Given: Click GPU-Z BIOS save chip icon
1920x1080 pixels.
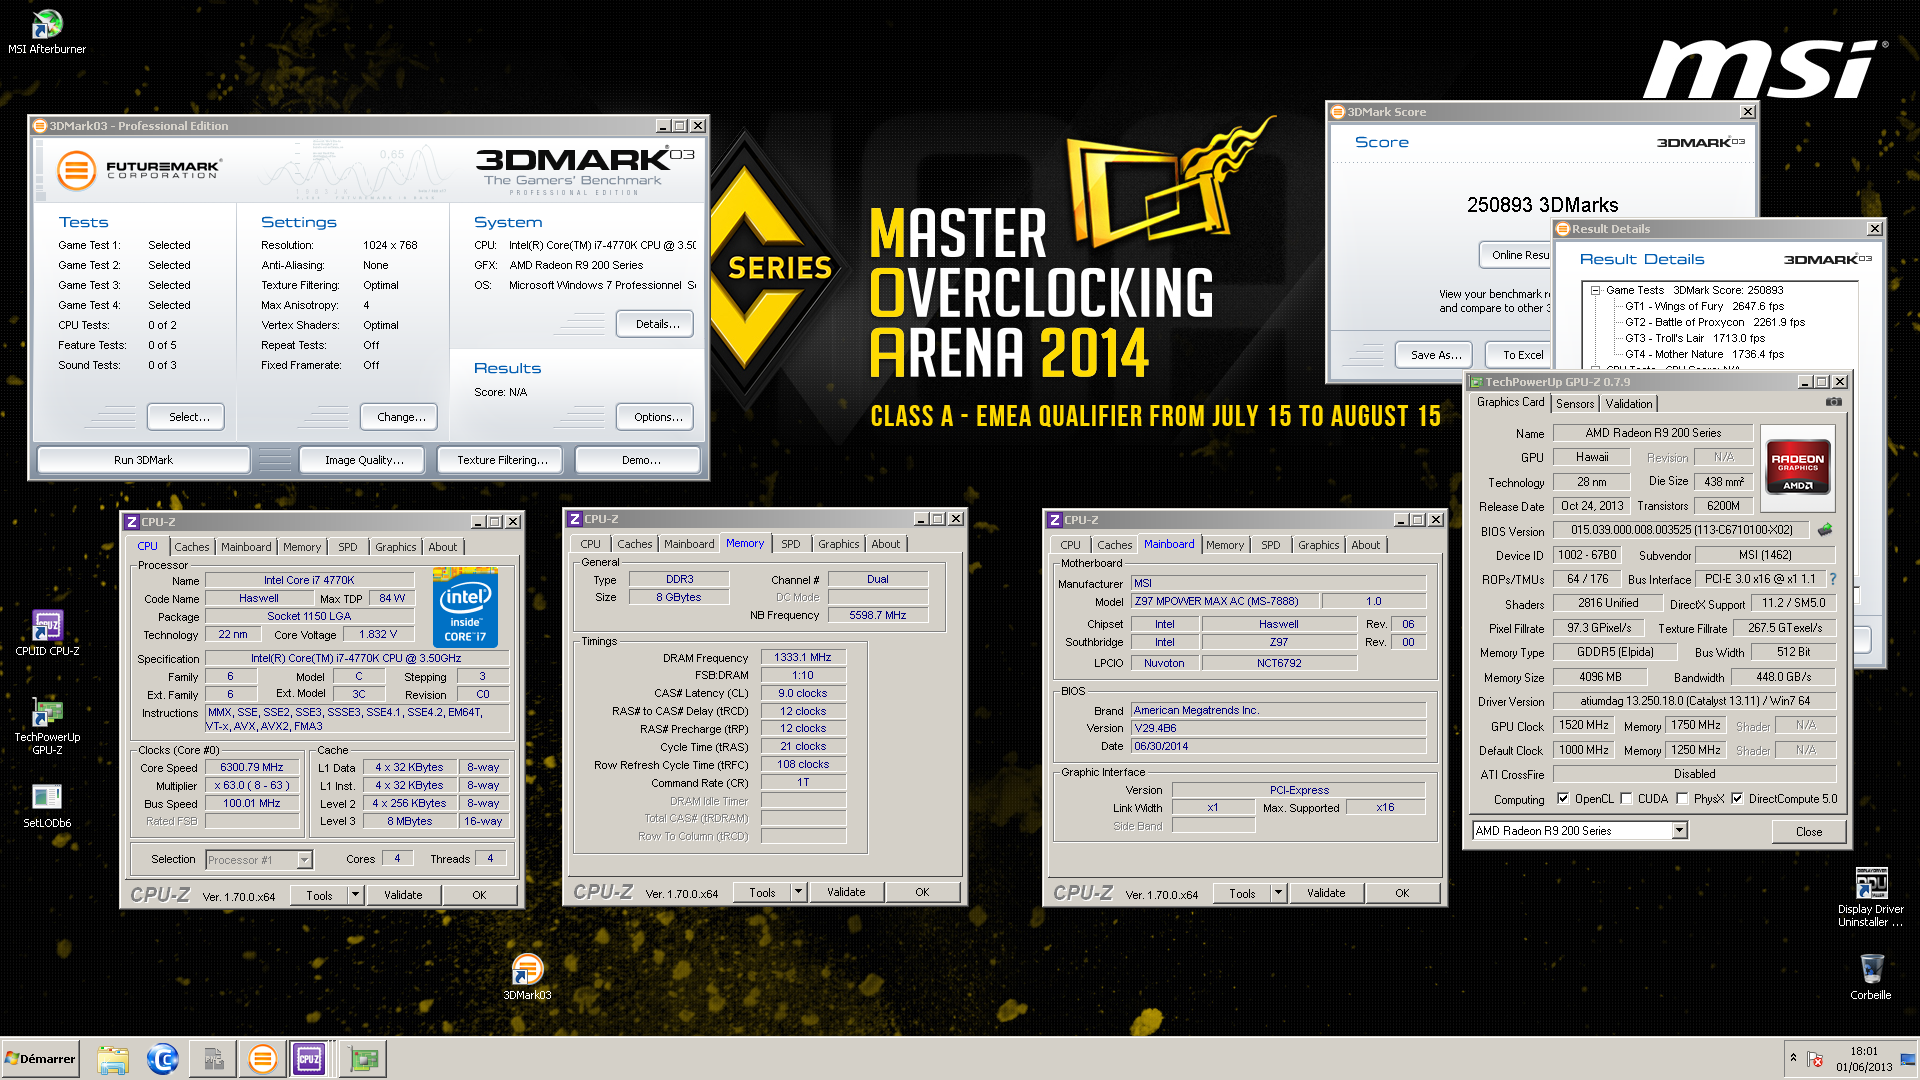Looking at the screenshot, I should click(1825, 530).
